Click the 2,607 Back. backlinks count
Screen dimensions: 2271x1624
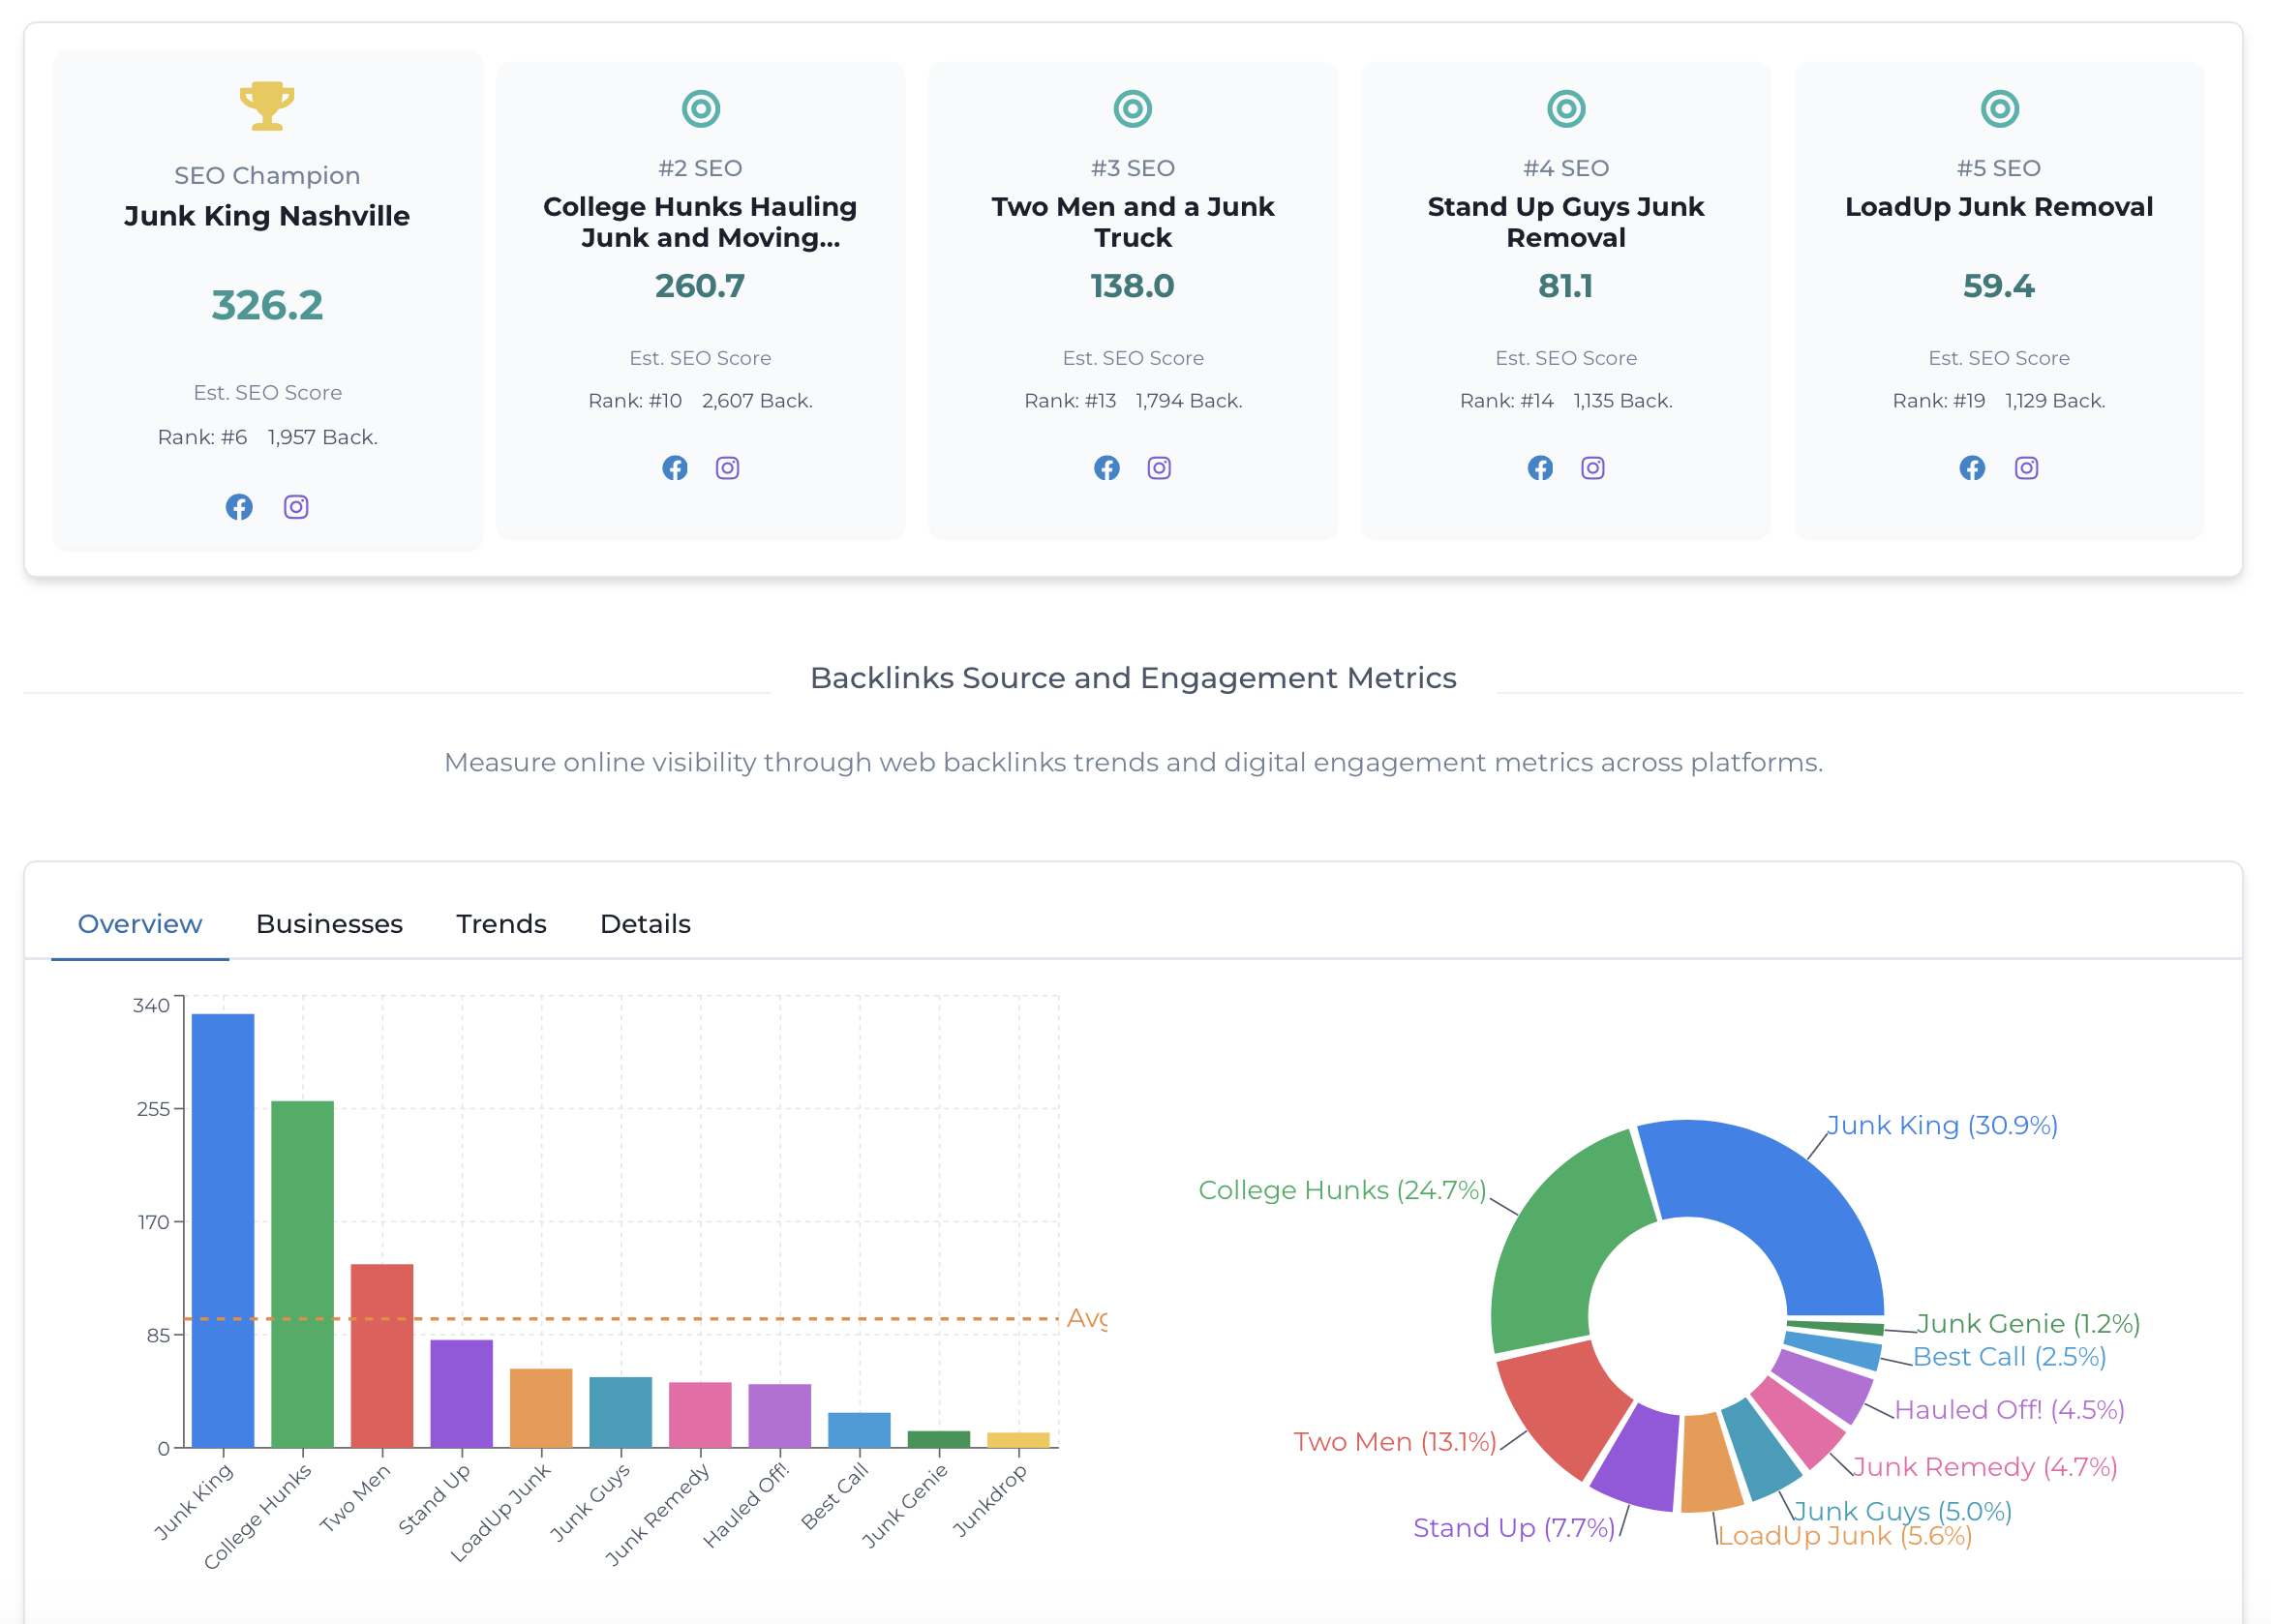tap(757, 401)
